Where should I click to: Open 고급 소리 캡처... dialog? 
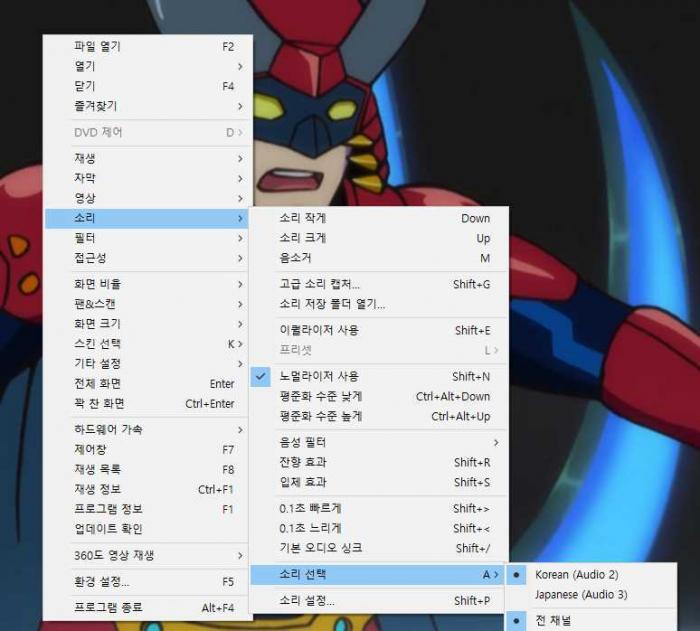378,284
